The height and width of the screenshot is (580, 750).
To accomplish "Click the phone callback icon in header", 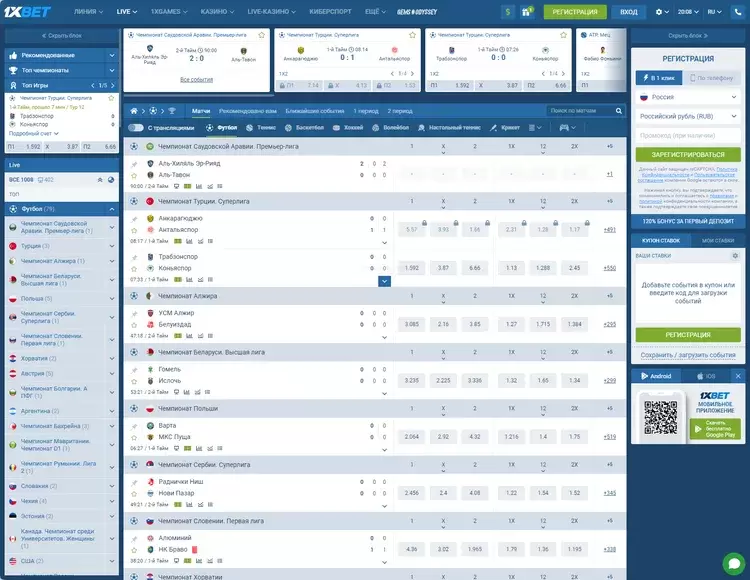I will [738, 12].
